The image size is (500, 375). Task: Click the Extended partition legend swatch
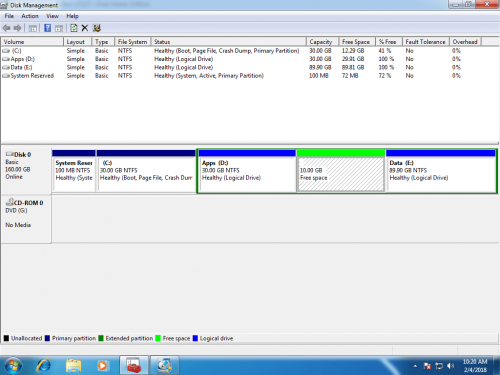pos(101,338)
